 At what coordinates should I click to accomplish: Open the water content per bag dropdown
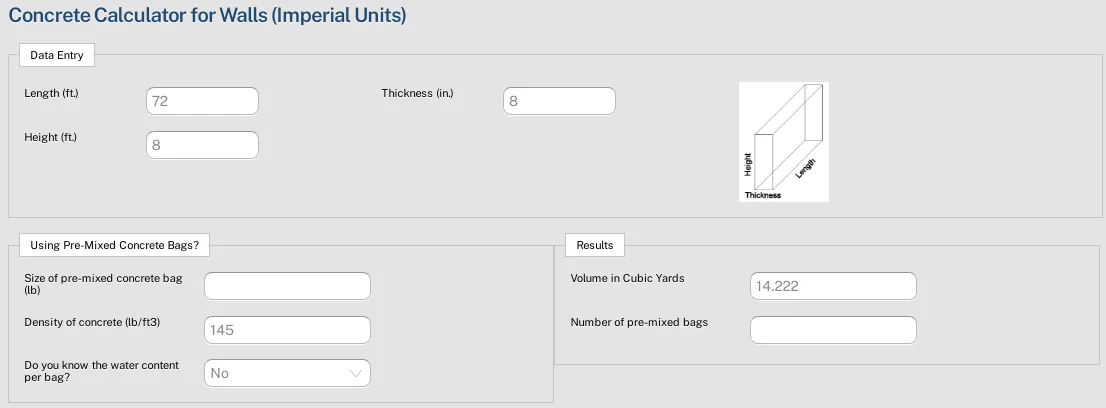pyautogui.click(x=287, y=373)
